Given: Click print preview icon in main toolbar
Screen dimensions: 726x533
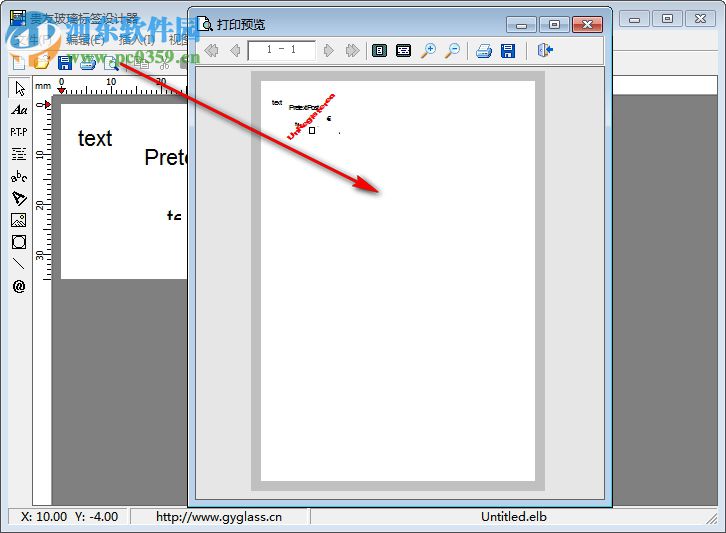Looking at the screenshot, I should click(x=112, y=63).
